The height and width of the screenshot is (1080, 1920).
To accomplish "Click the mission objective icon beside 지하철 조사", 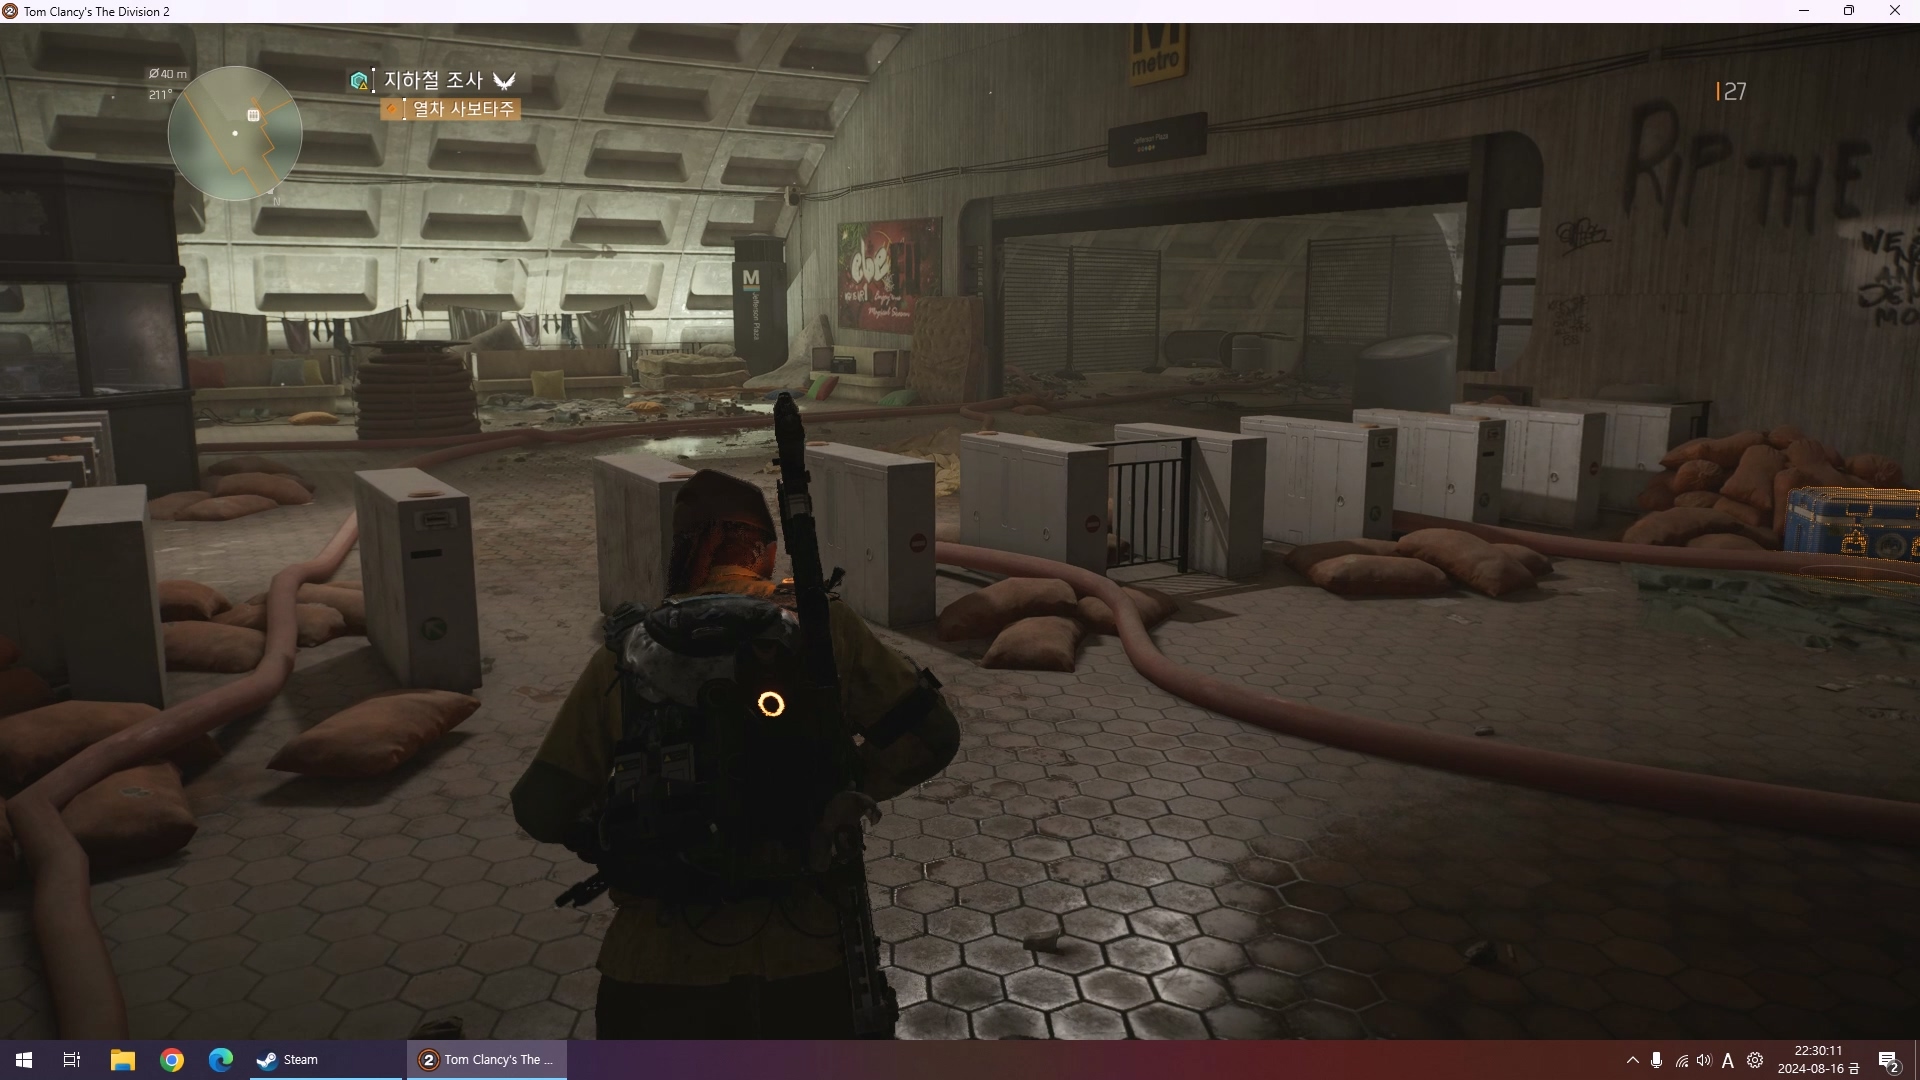I will (x=359, y=81).
